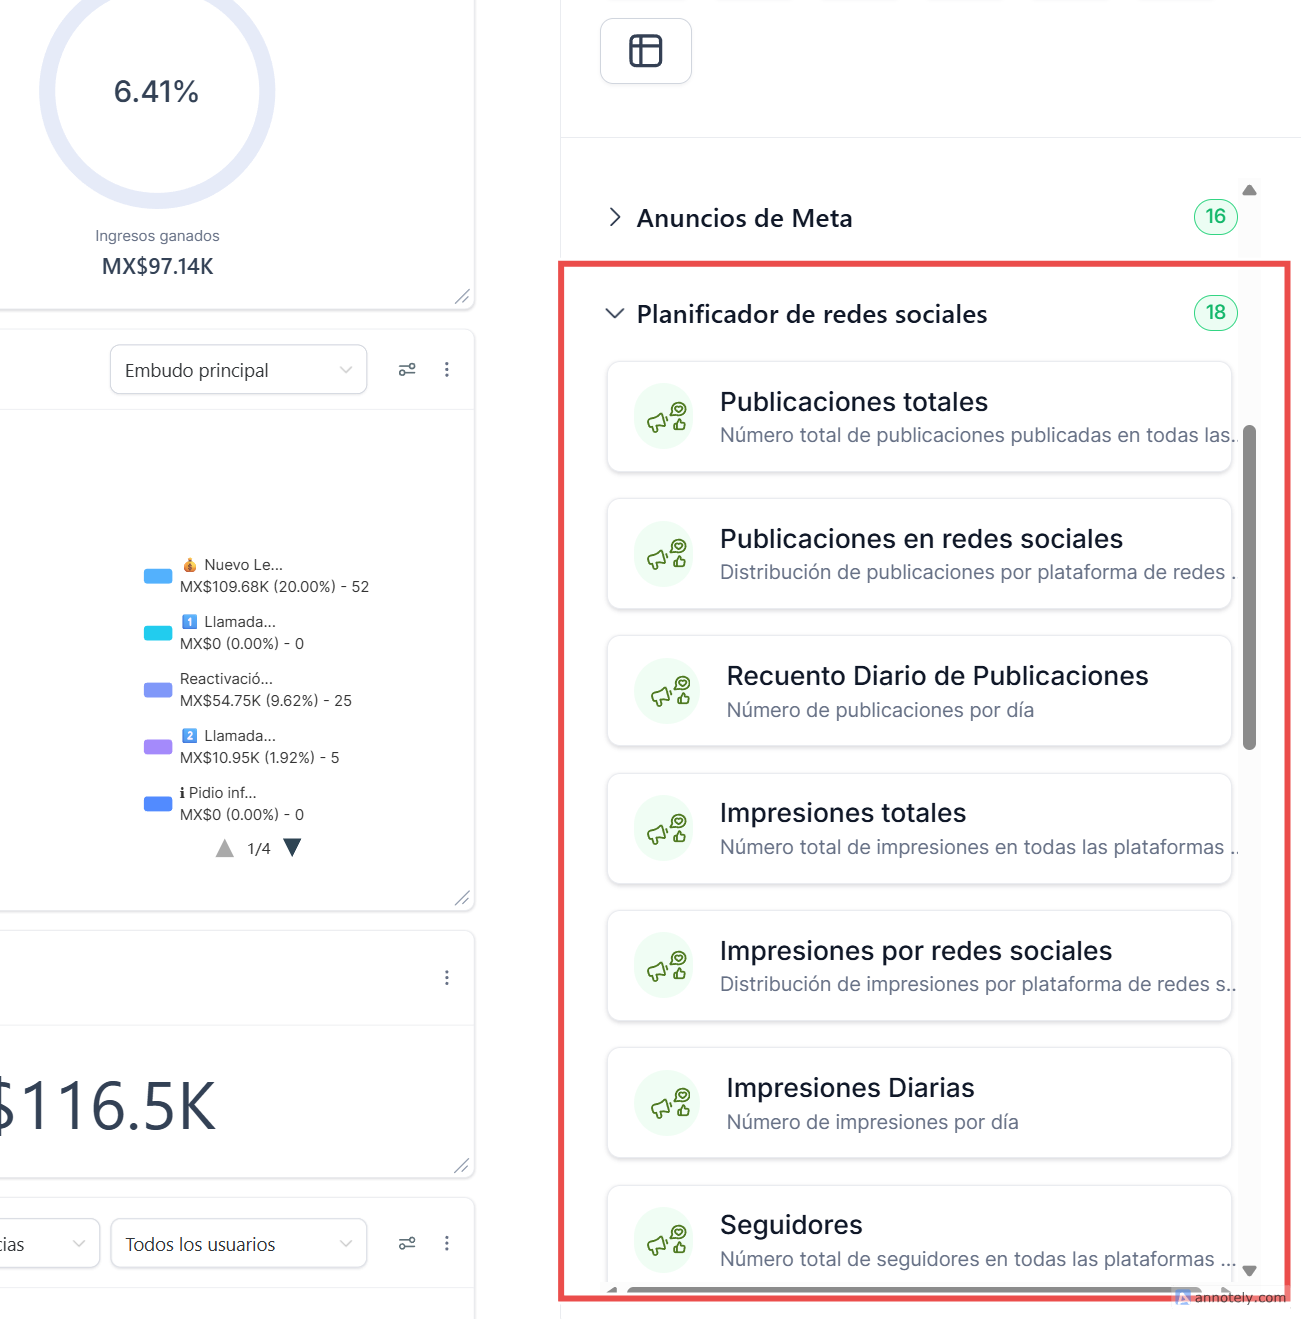Click the widget list vertical scrollbar
The width and height of the screenshot is (1301, 1319).
pos(1249,588)
